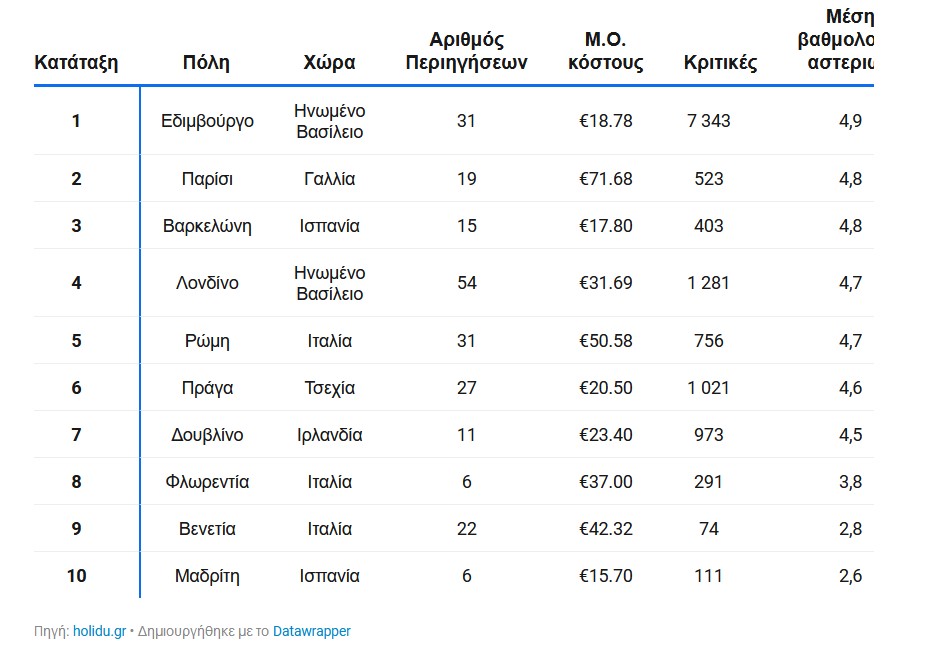Select the Εδιμβούργο city cell

pos(207,121)
